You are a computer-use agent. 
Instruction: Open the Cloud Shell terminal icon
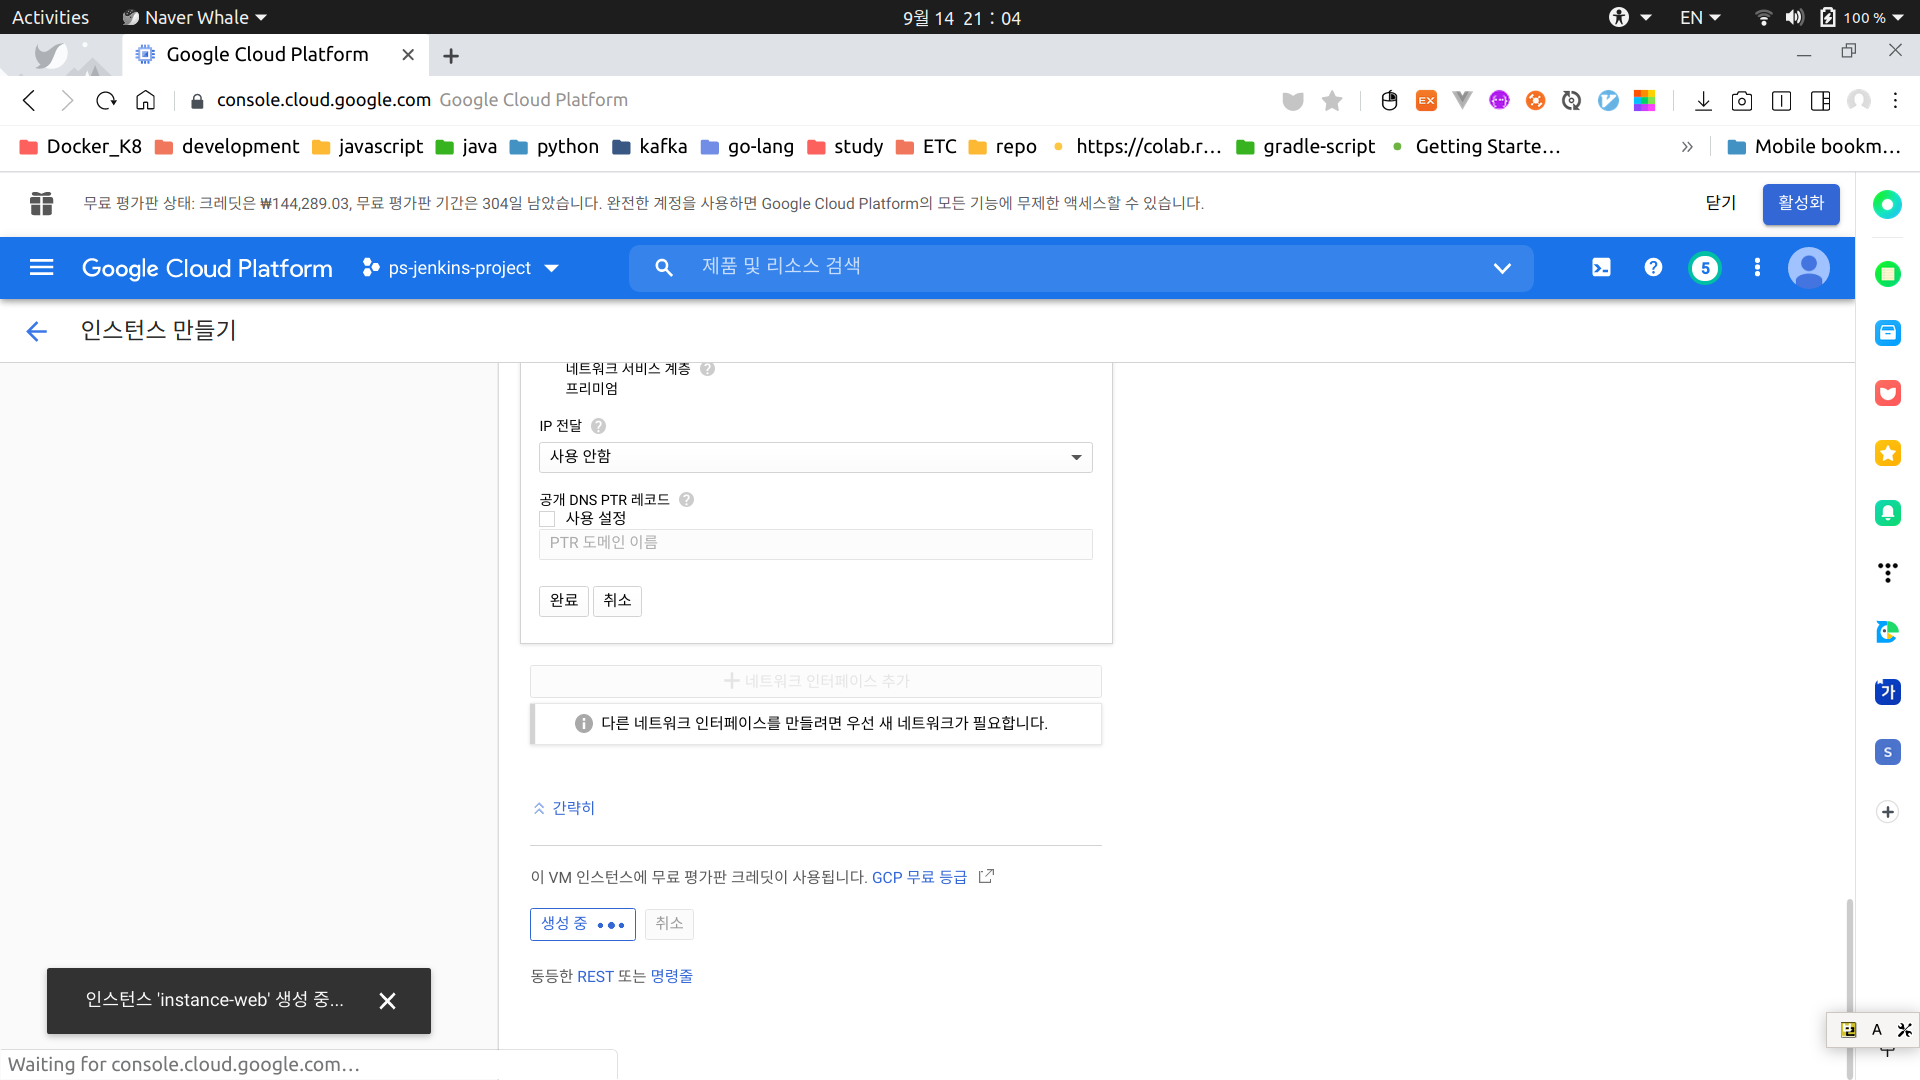[x=1601, y=267]
